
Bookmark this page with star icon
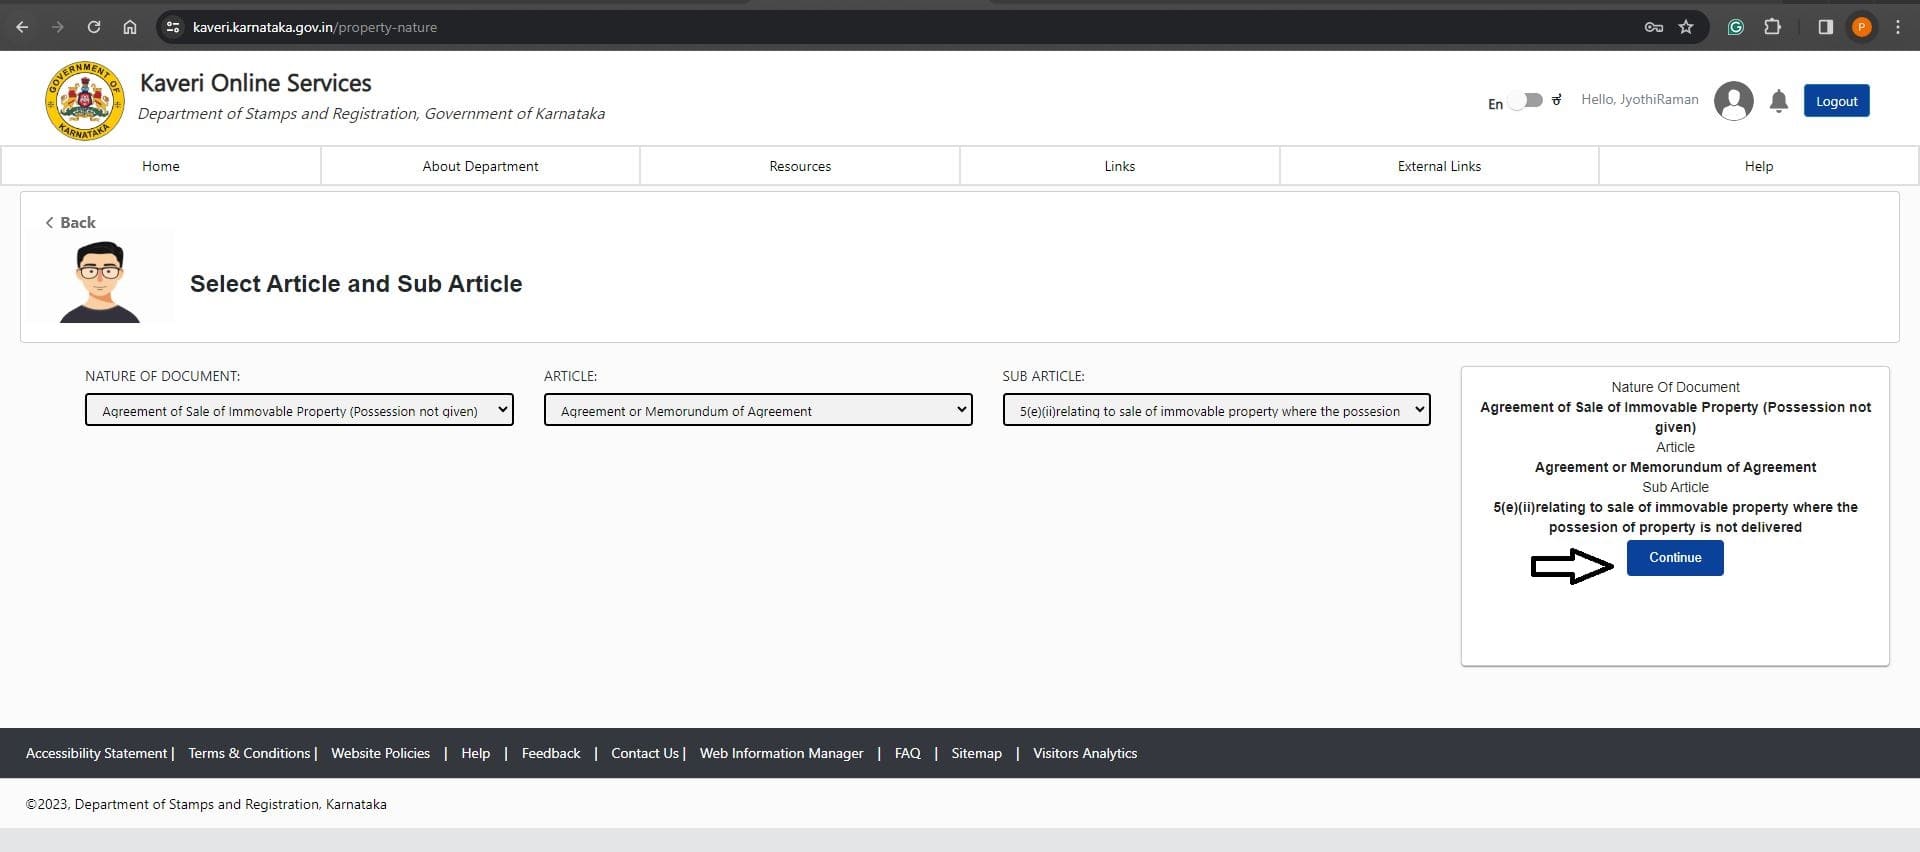point(1686,27)
